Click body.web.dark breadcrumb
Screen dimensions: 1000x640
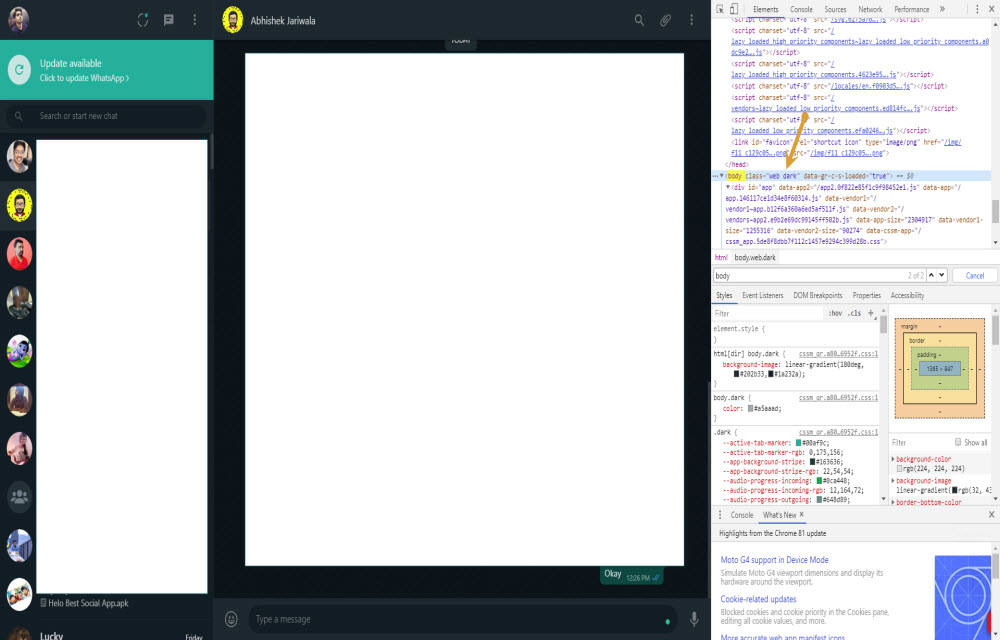755,258
